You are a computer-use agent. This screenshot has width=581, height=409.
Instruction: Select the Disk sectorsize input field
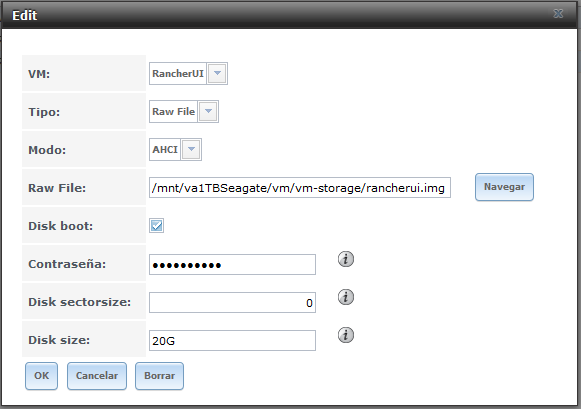click(x=232, y=302)
